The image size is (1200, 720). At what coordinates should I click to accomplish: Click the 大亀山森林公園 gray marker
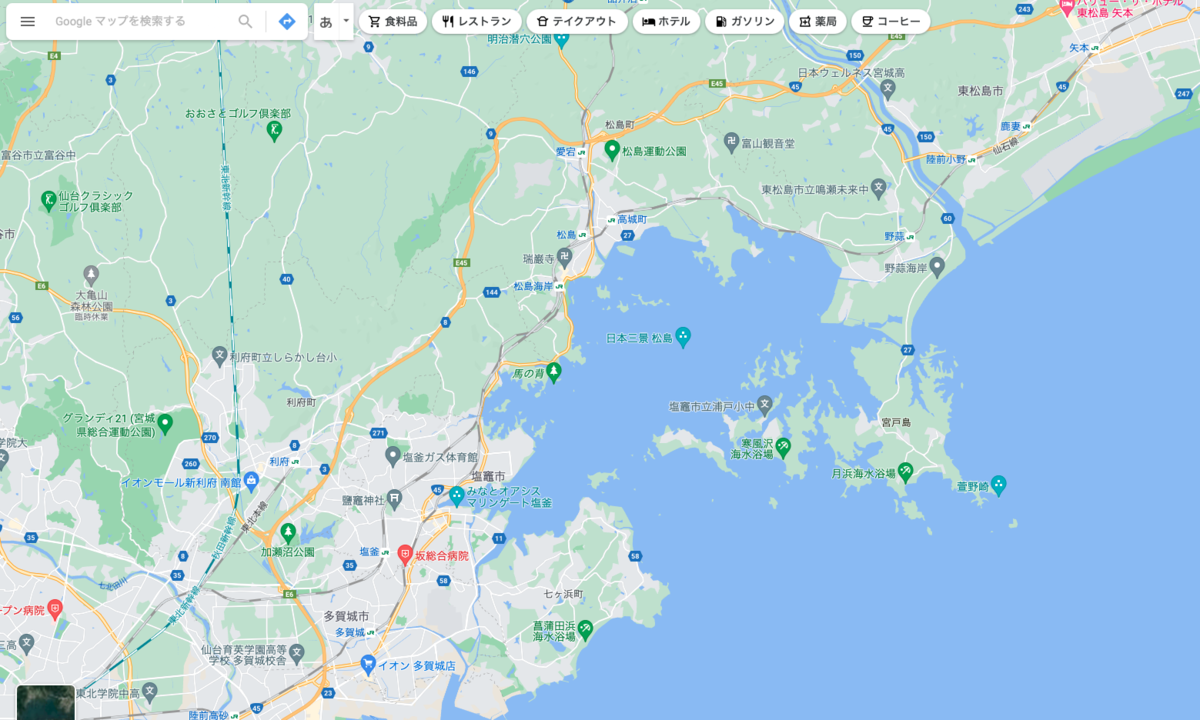click(x=91, y=274)
